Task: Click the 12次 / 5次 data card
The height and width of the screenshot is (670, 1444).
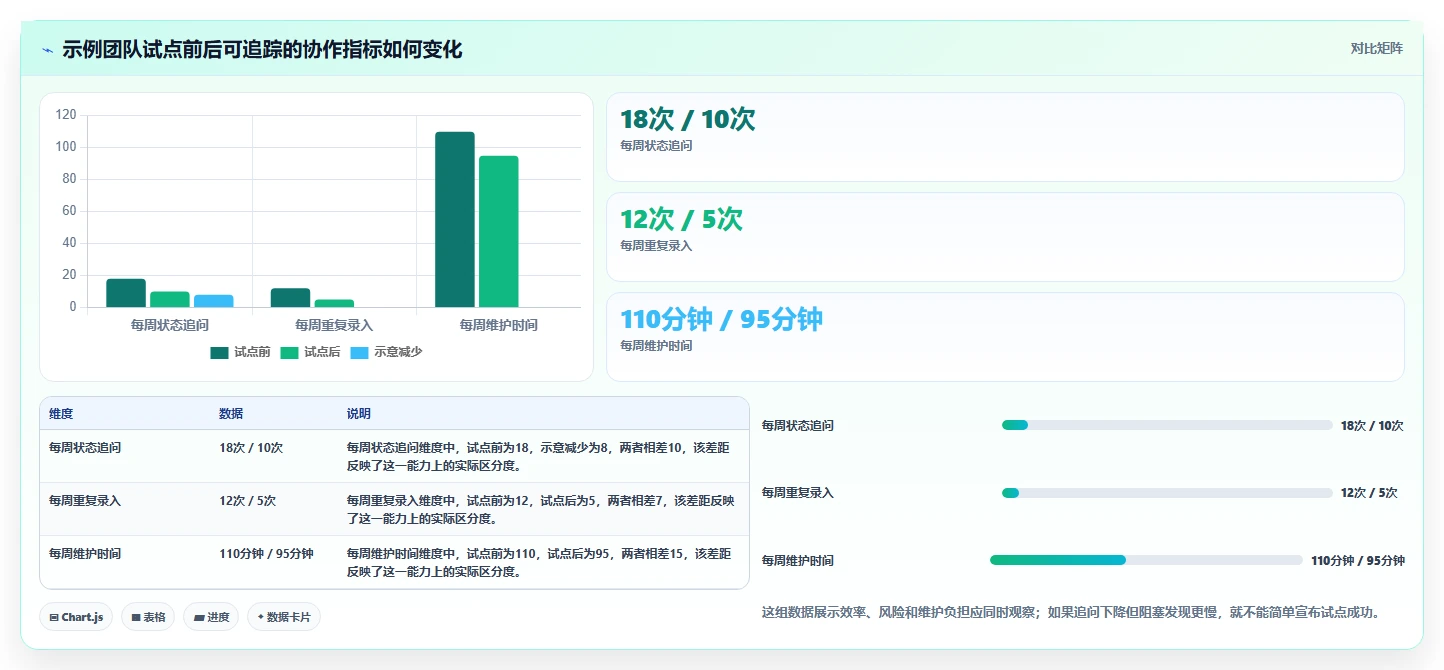Action: click(x=1005, y=237)
